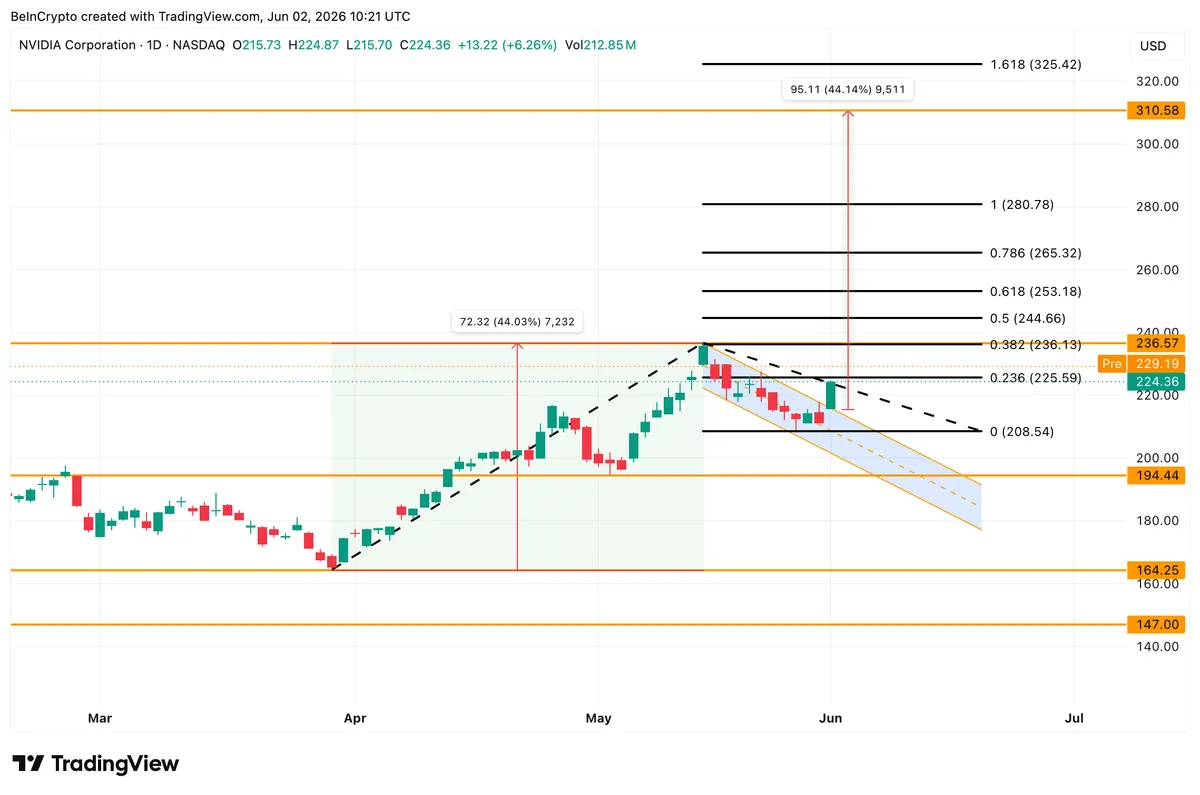Click the Vol 212.85 M volume readout

click(600, 46)
